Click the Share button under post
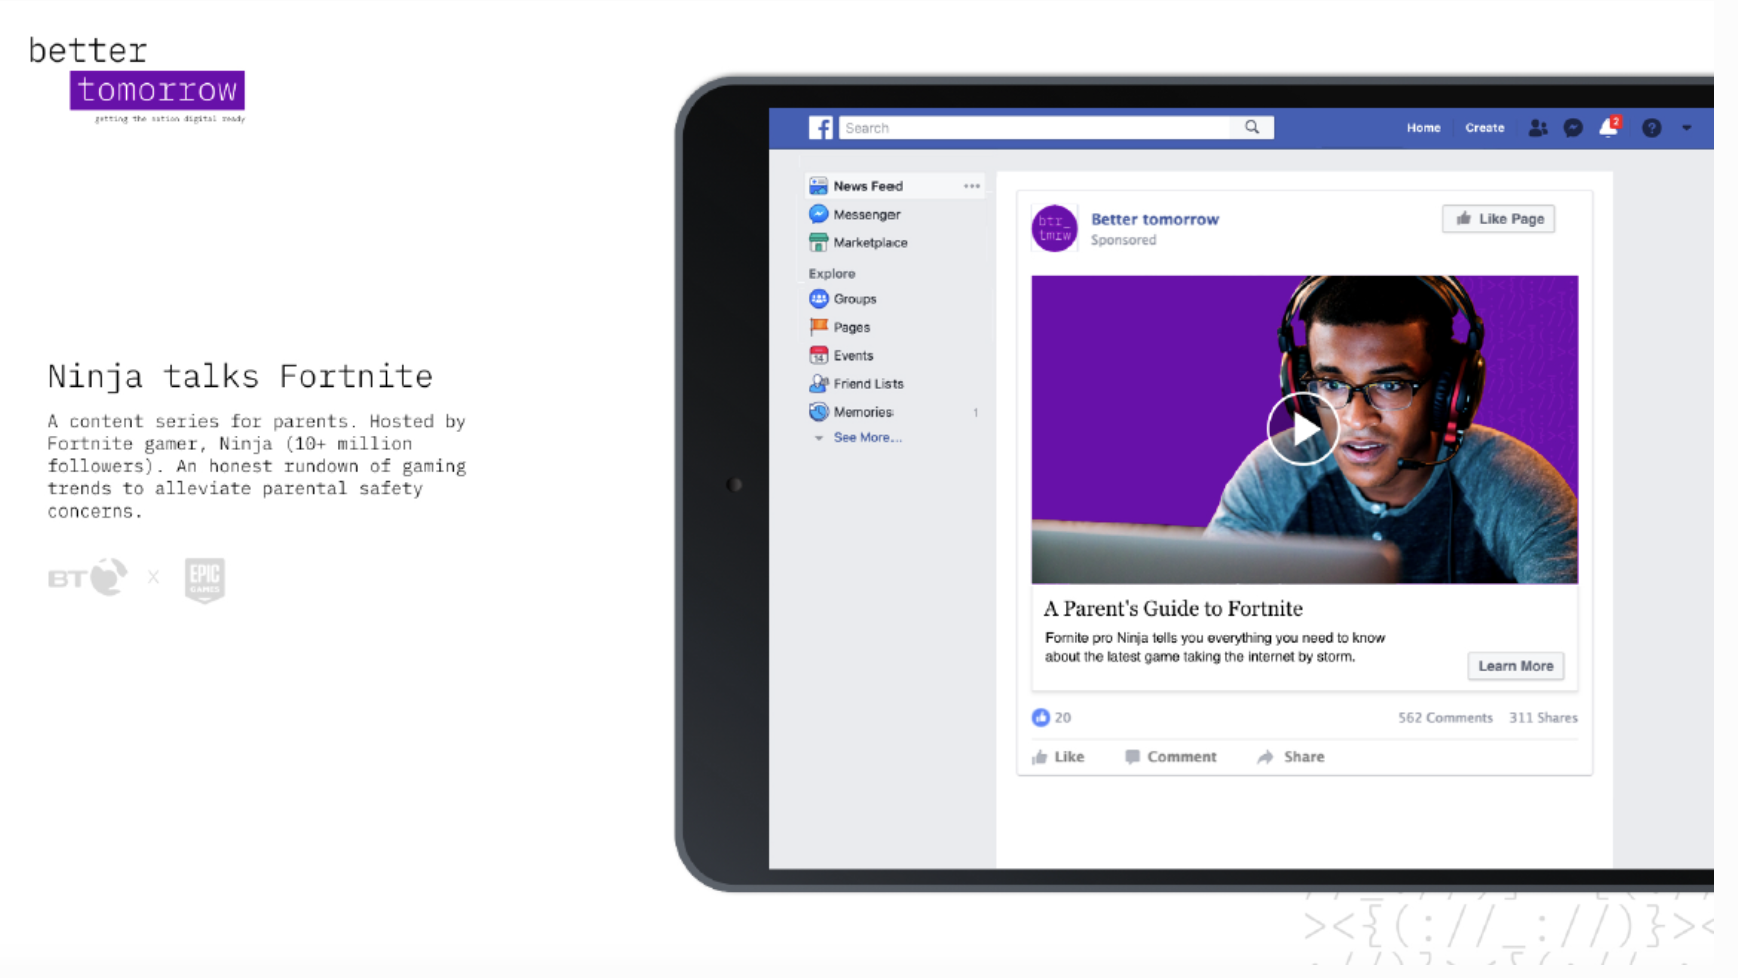The height and width of the screenshot is (978, 1738). [1291, 757]
